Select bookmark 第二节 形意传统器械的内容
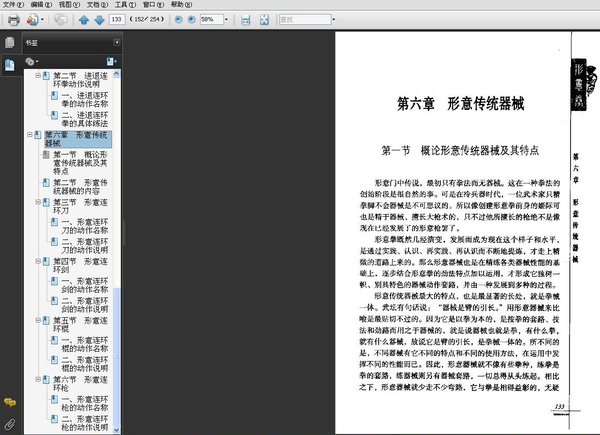600x435 pixels. [80, 186]
